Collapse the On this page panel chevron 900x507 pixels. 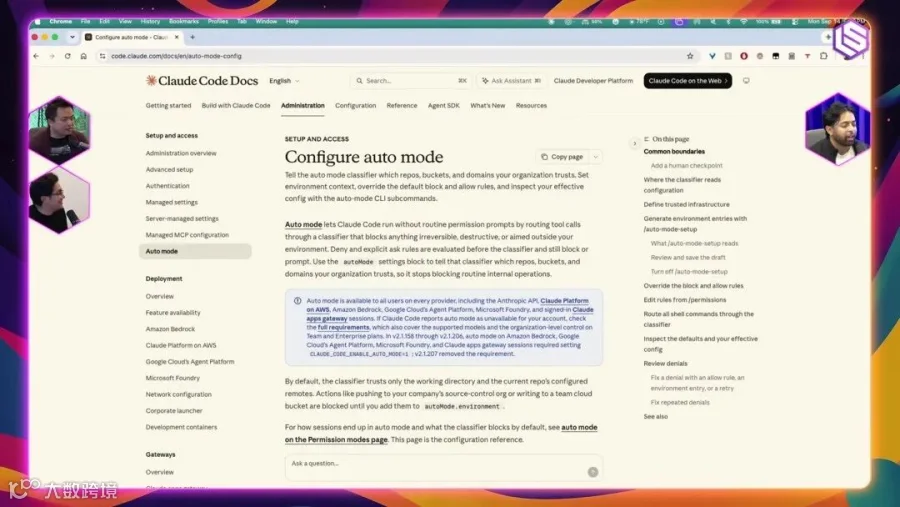click(x=634, y=143)
